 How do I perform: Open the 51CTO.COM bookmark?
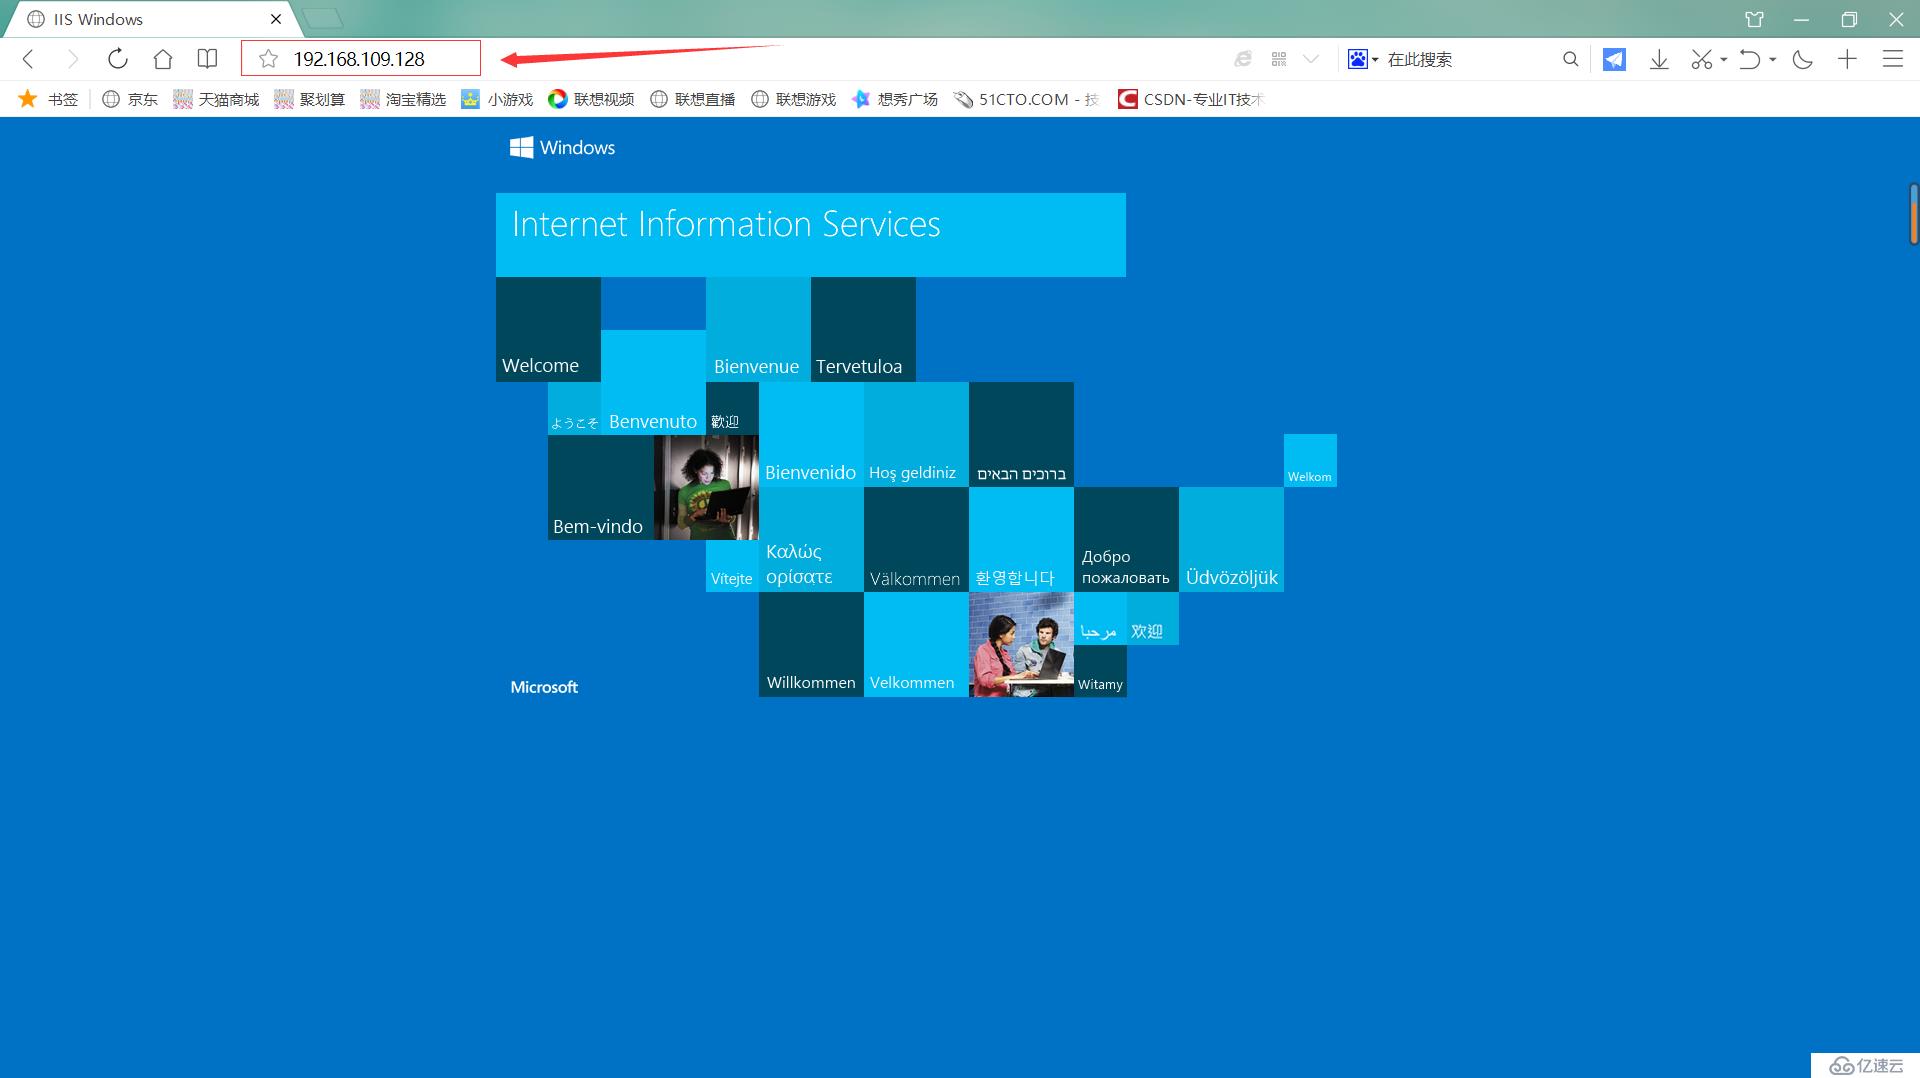[x=1026, y=99]
